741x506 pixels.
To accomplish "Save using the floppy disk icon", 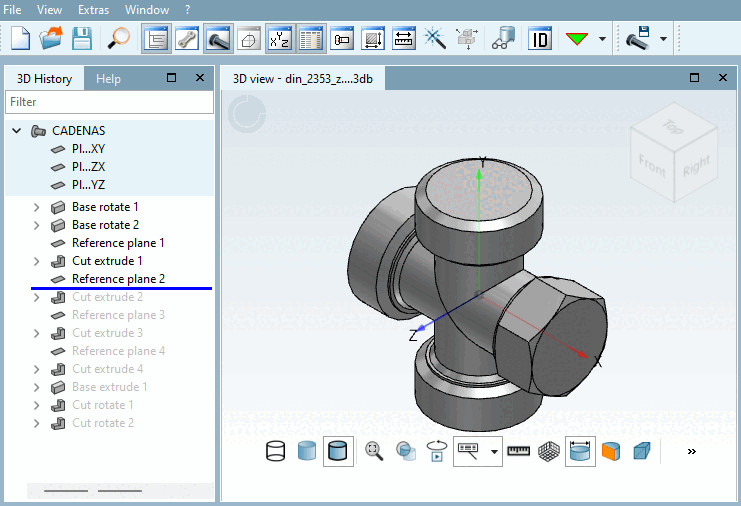I will [81, 39].
